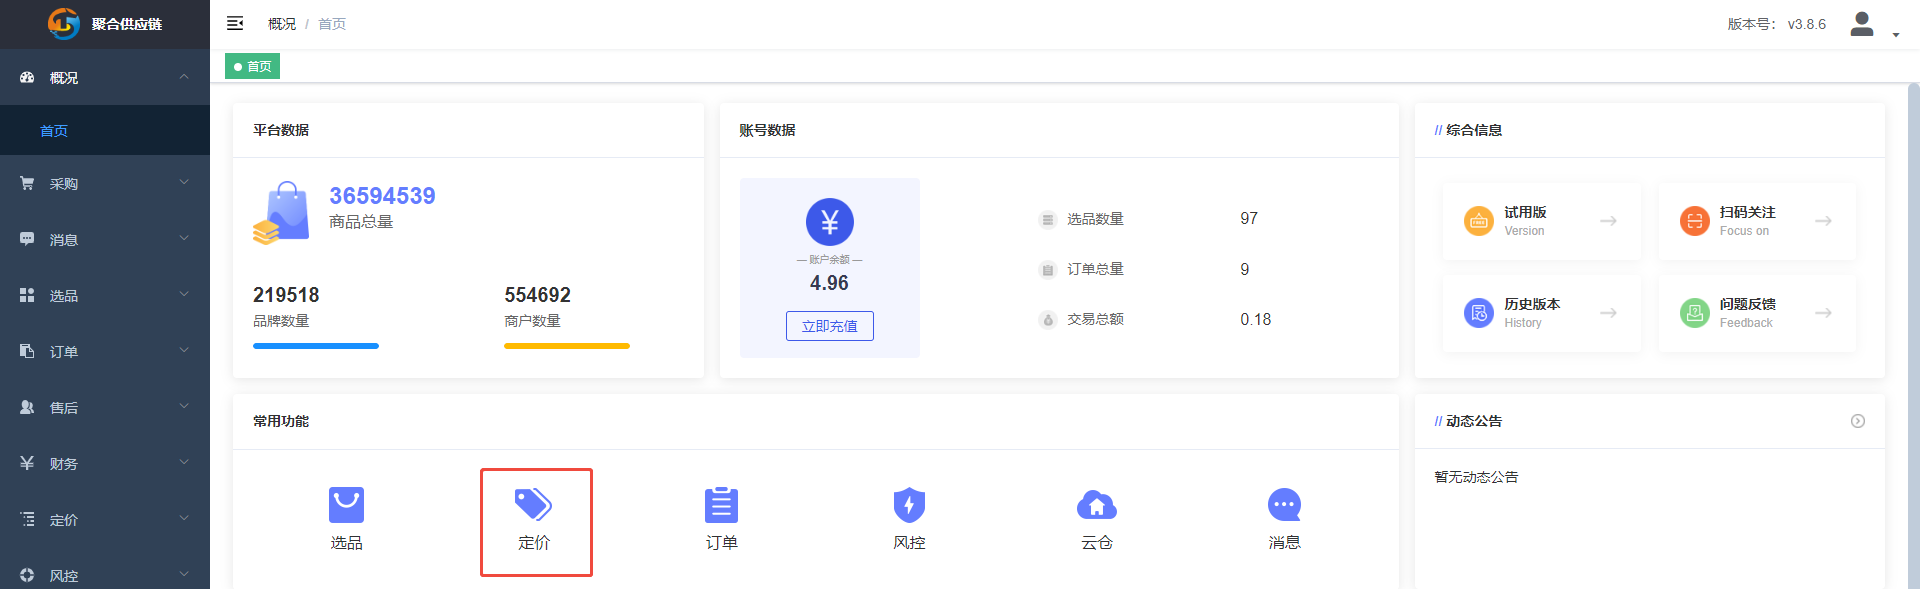The width and height of the screenshot is (1920, 589).
Task: Open the 订单 clipboard shortcut icon
Action: pyautogui.click(x=721, y=505)
